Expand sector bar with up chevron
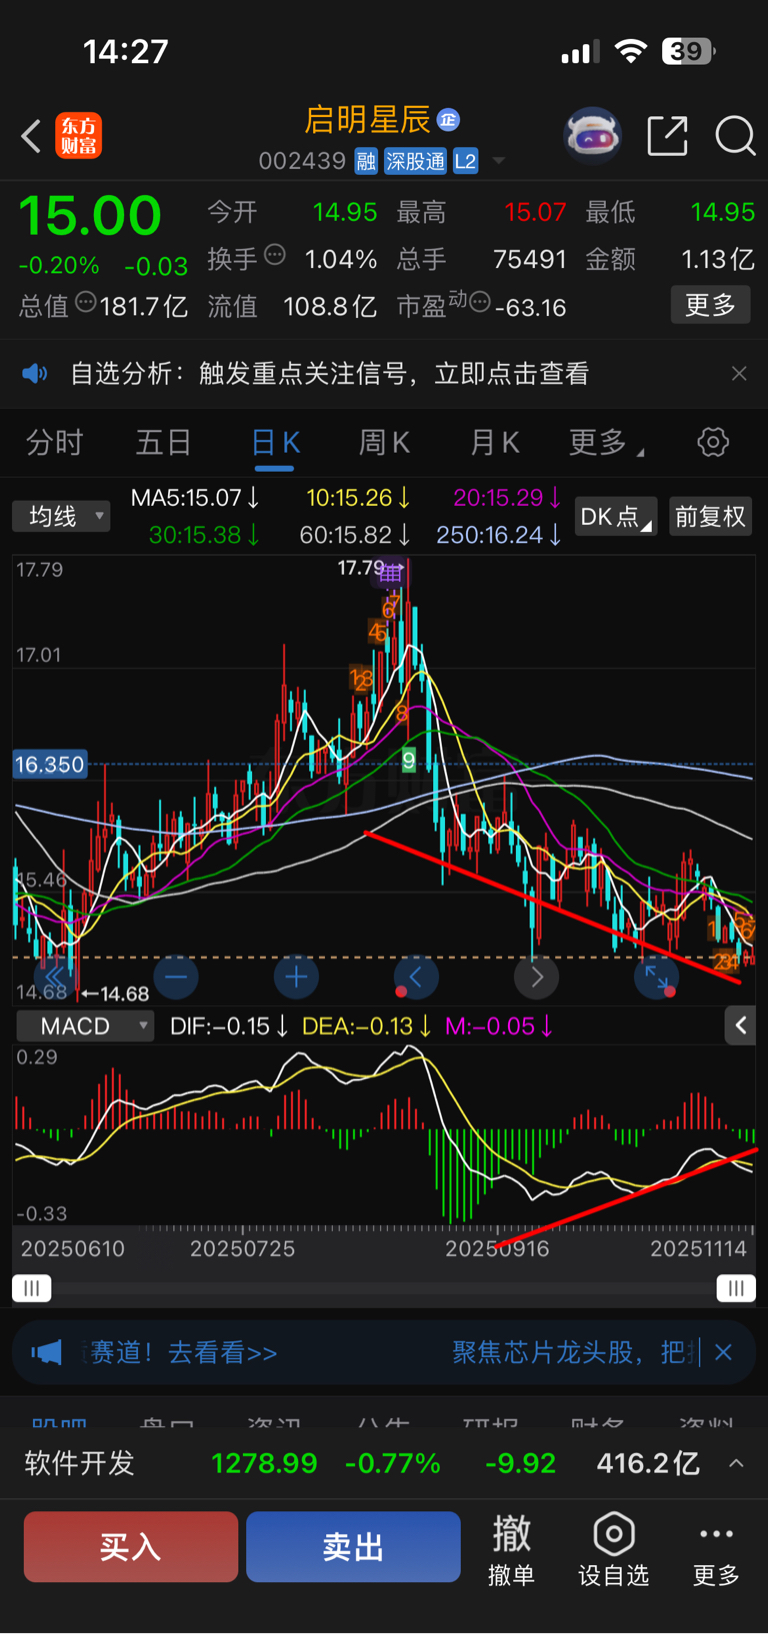The height and width of the screenshot is (1634, 768). click(736, 1463)
